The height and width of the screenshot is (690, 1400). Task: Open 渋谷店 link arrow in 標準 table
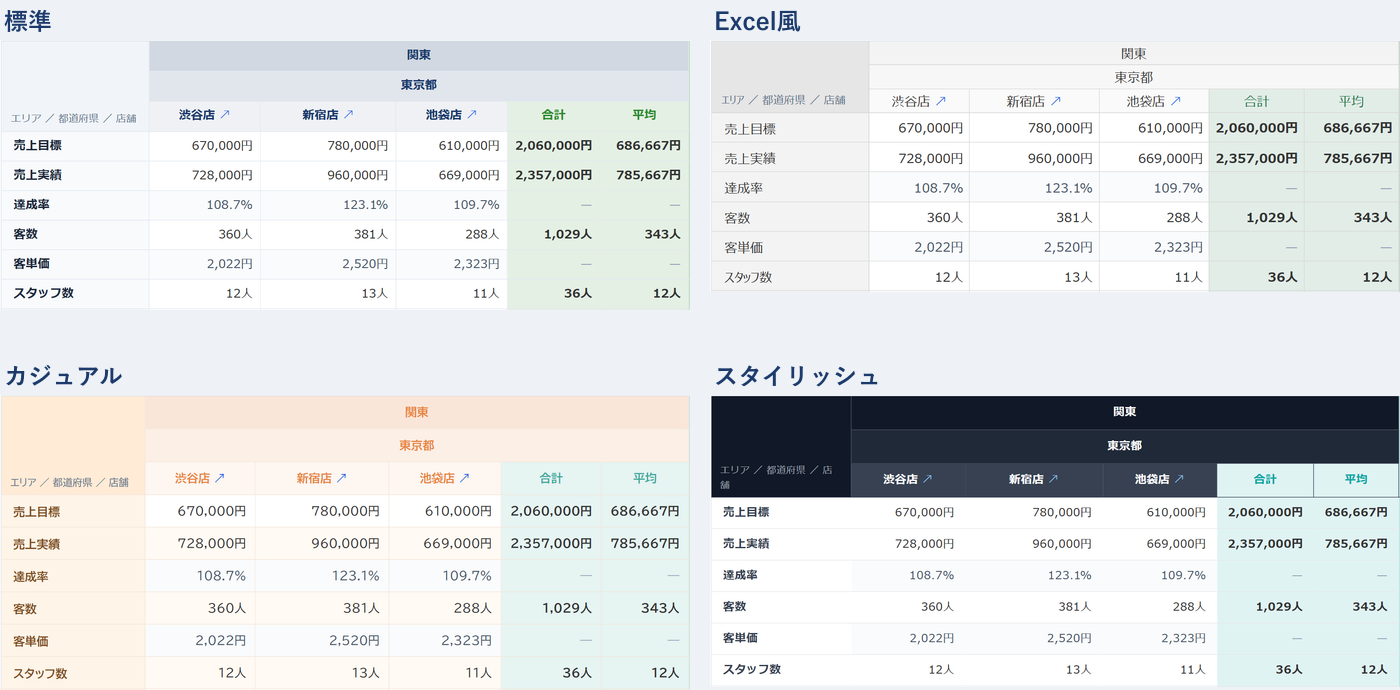click(x=225, y=115)
